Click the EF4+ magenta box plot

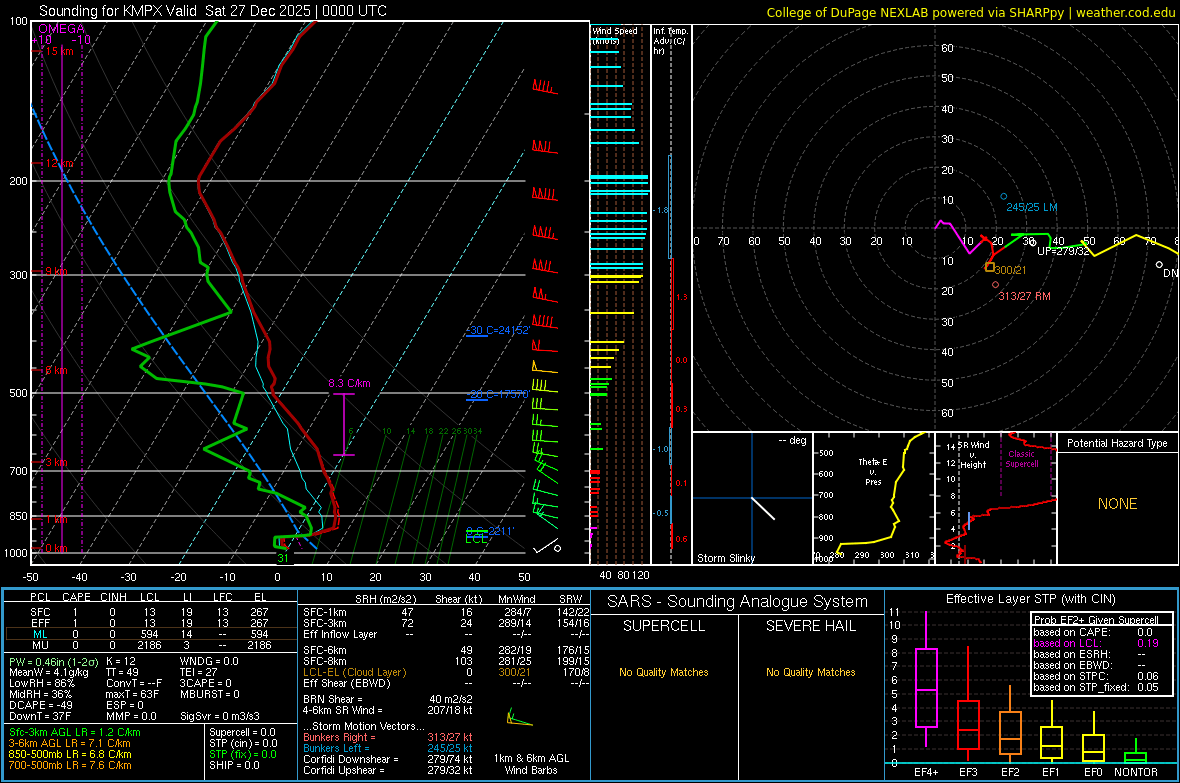pyautogui.click(x=926, y=679)
